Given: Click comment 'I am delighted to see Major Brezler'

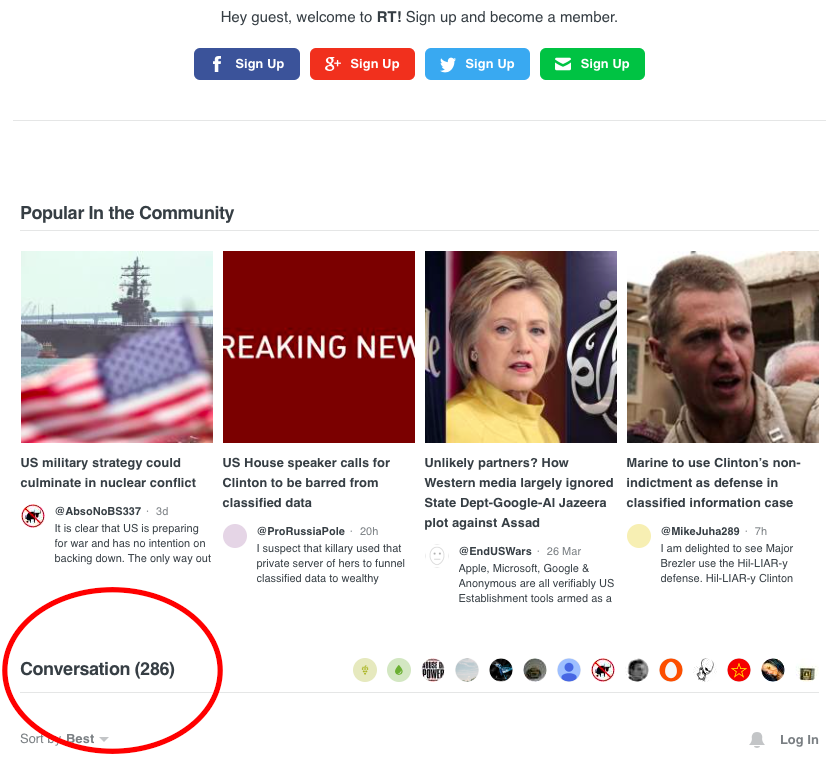Looking at the screenshot, I should coord(727,564).
